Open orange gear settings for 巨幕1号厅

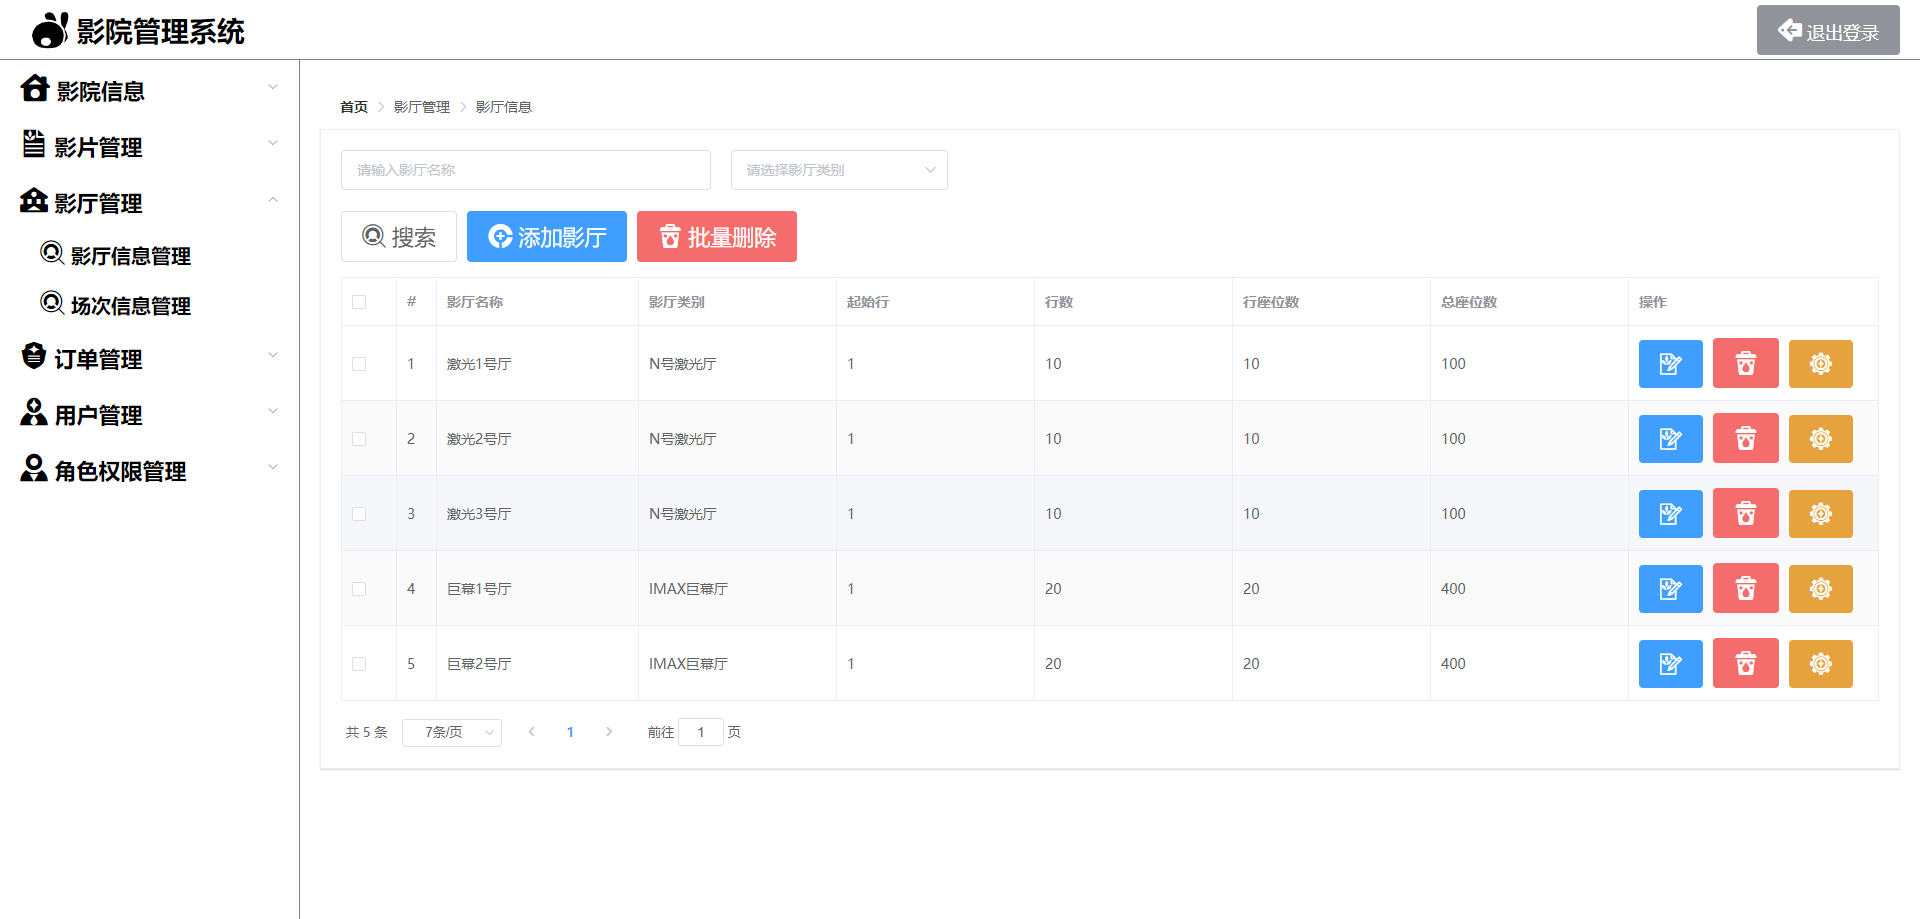tap(1820, 589)
